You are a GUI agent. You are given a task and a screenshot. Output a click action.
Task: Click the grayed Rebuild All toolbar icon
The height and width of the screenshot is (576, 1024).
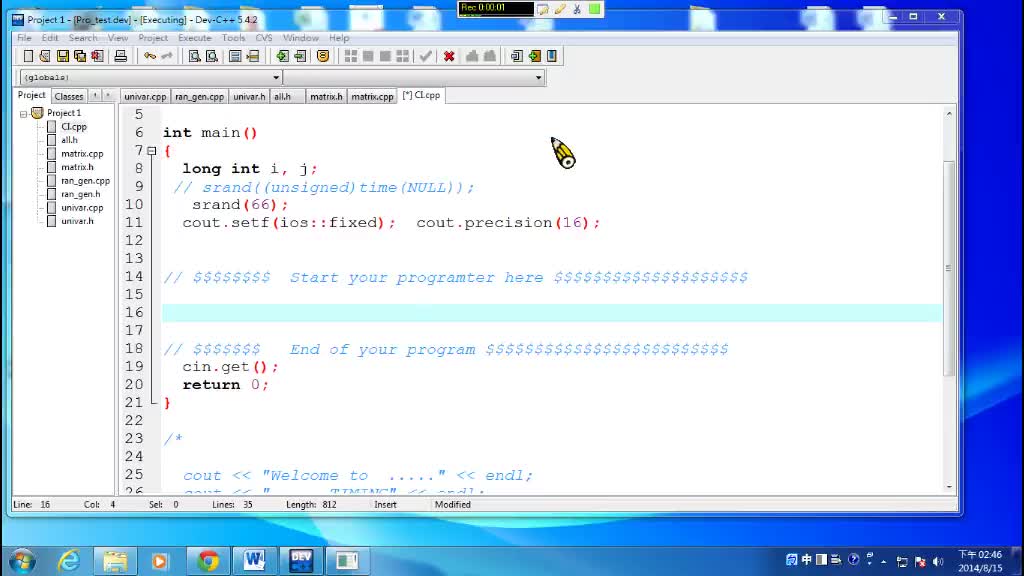coord(402,56)
